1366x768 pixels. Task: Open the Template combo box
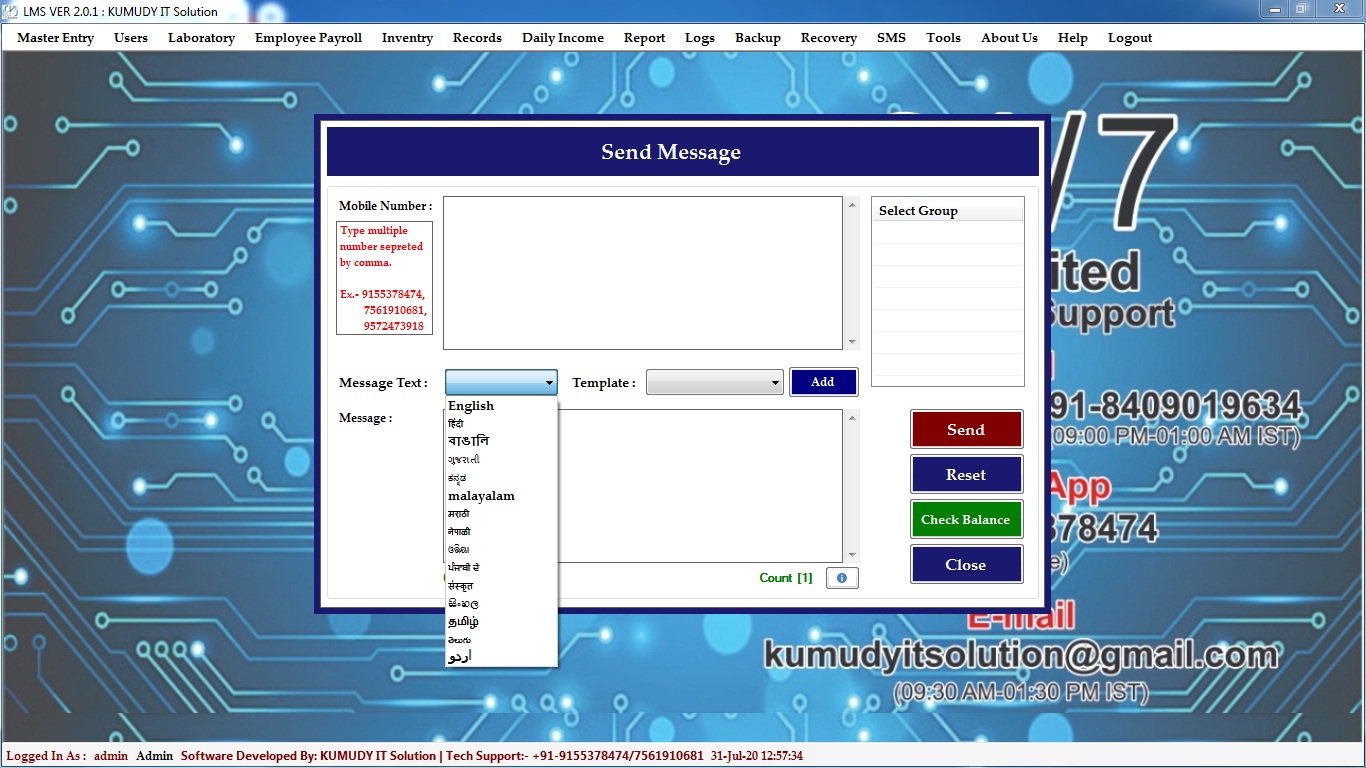coord(714,383)
